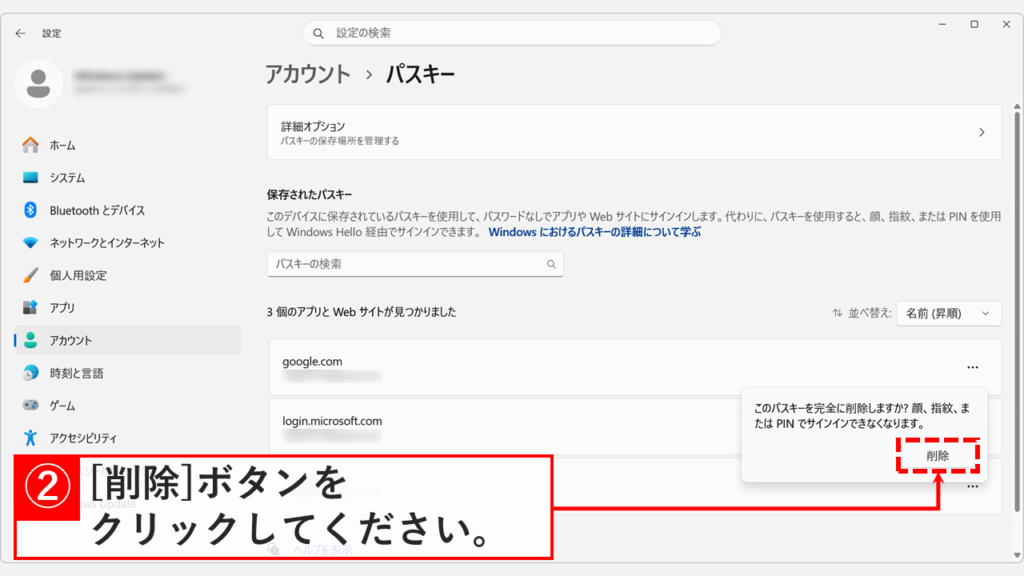Viewport: 1024px width, 576px height.
Task: Open more options for login.microsoft.com passkey
Action: pyautogui.click(x=971, y=427)
